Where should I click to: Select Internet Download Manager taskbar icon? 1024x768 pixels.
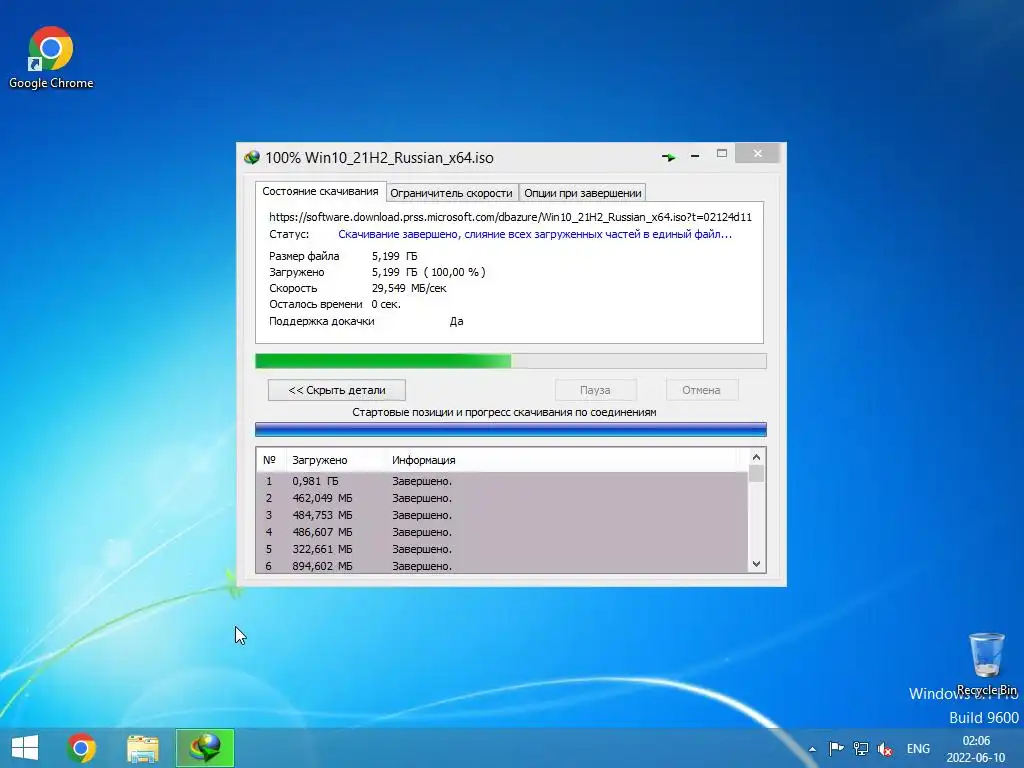tap(204, 748)
